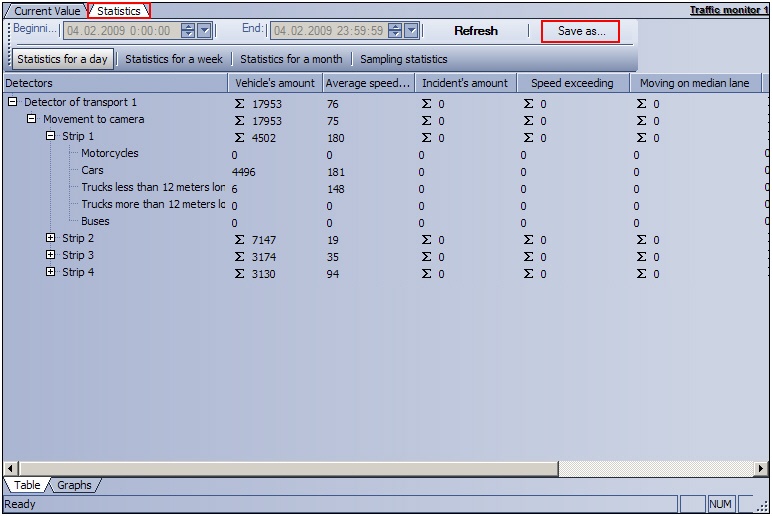
Task: Expand the Strip 2 node
Action: 51,238
